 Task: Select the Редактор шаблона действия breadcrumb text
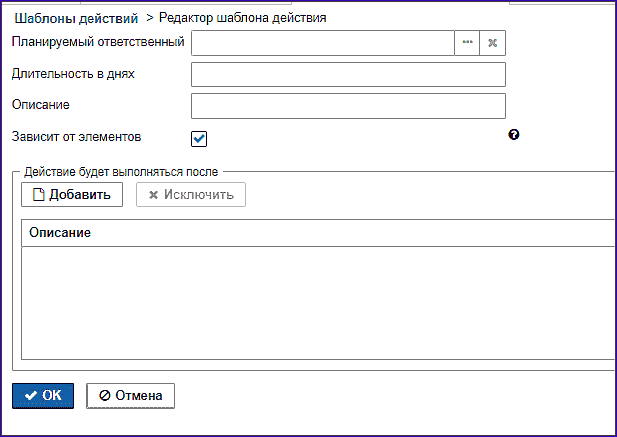[x=242, y=18]
